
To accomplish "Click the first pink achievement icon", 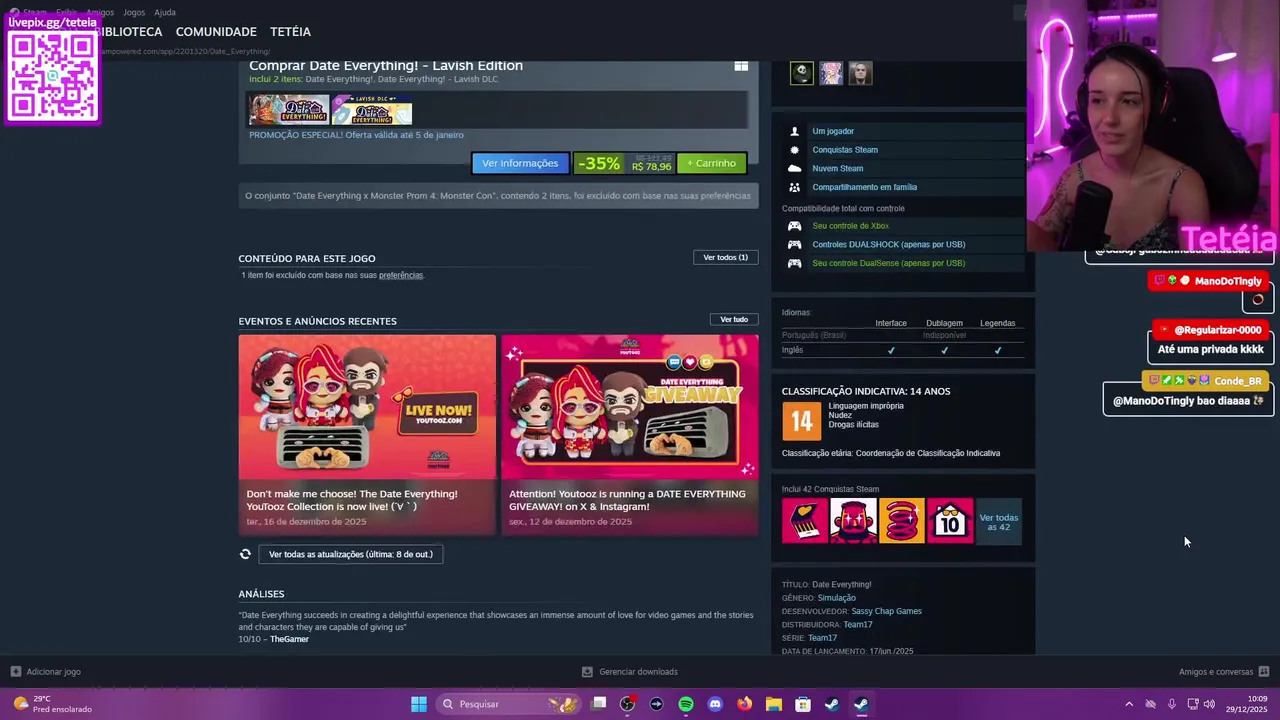I will pos(805,521).
